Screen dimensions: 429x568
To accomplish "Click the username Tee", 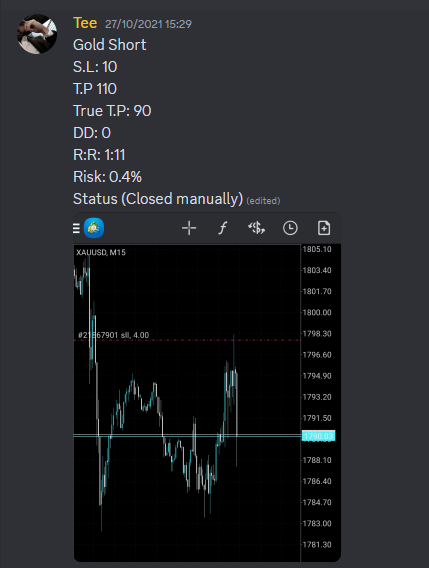I will tap(85, 23).
